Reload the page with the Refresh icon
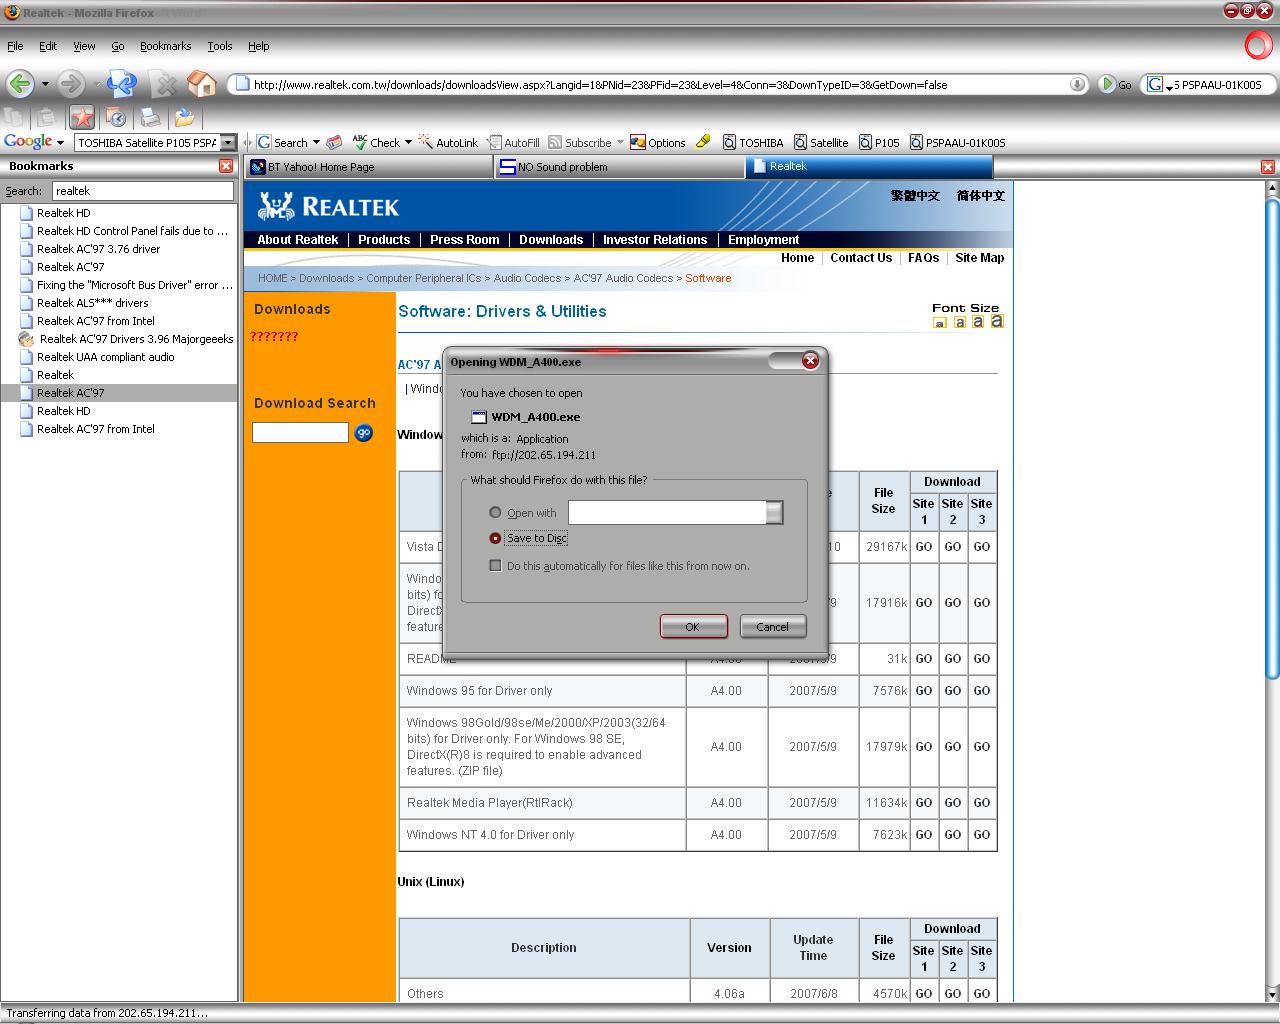 point(122,84)
